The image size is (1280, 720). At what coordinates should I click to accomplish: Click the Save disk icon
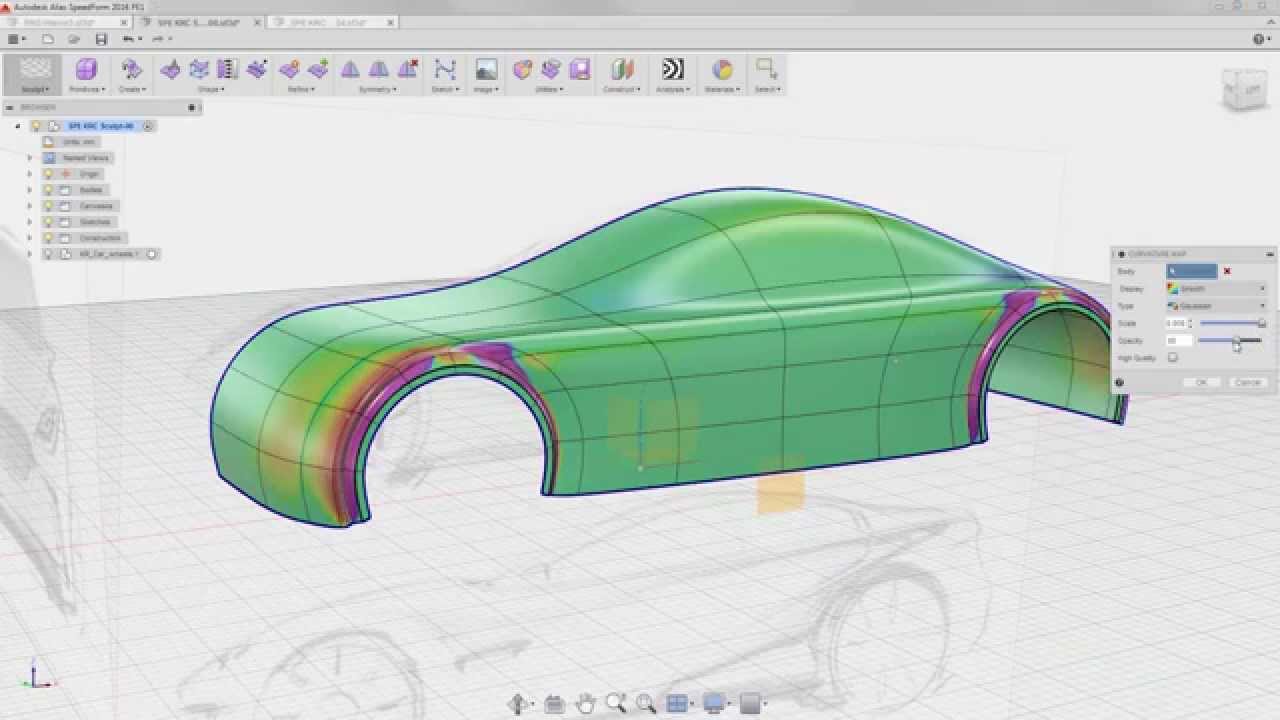101,39
